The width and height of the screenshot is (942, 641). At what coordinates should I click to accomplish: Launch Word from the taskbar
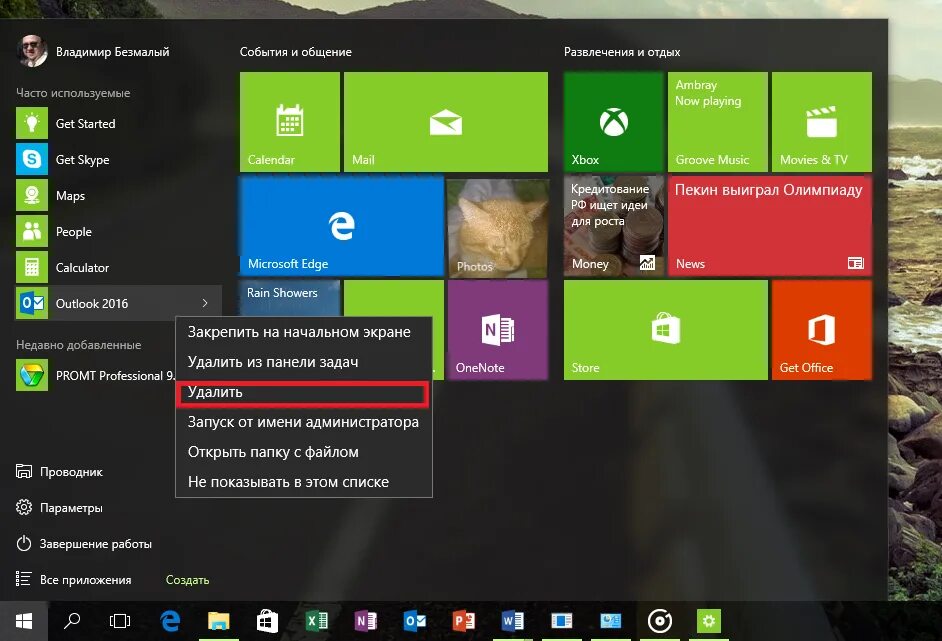click(512, 621)
